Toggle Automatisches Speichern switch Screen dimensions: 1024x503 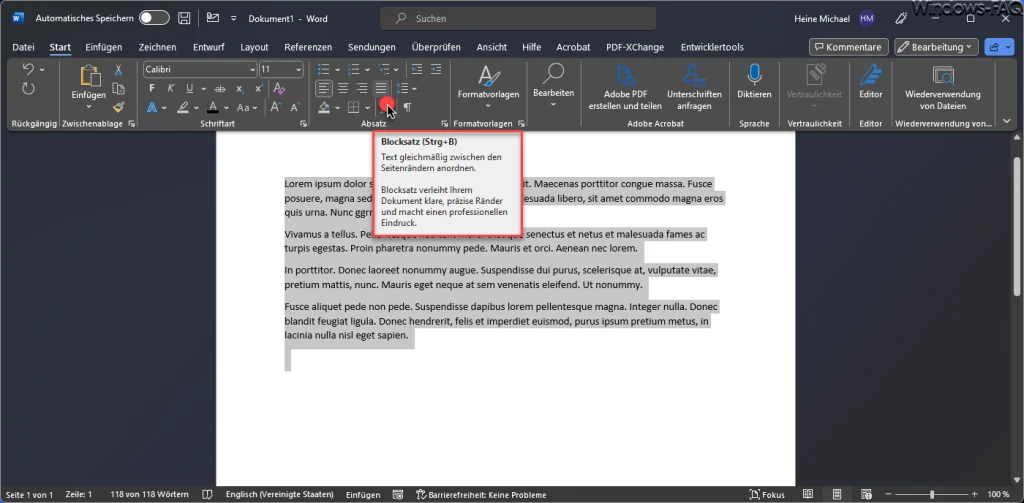coord(154,18)
